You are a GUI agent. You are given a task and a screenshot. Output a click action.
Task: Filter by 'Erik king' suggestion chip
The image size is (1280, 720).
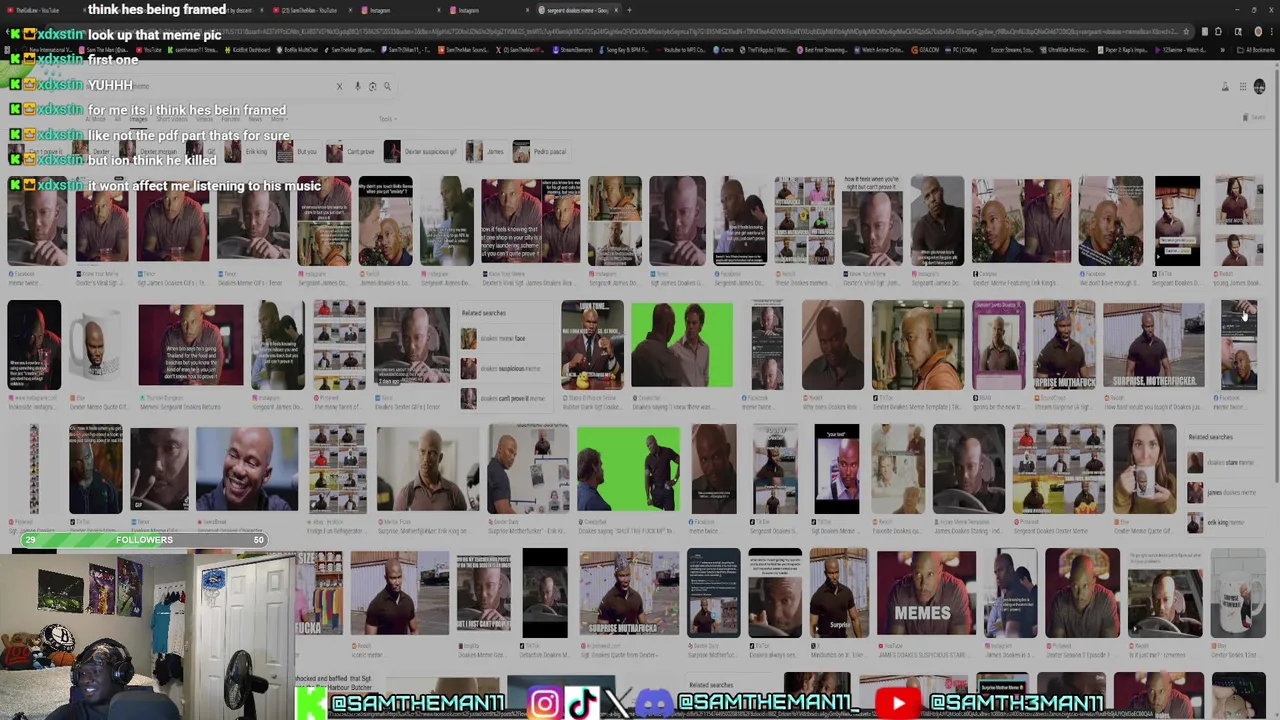point(248,152)
